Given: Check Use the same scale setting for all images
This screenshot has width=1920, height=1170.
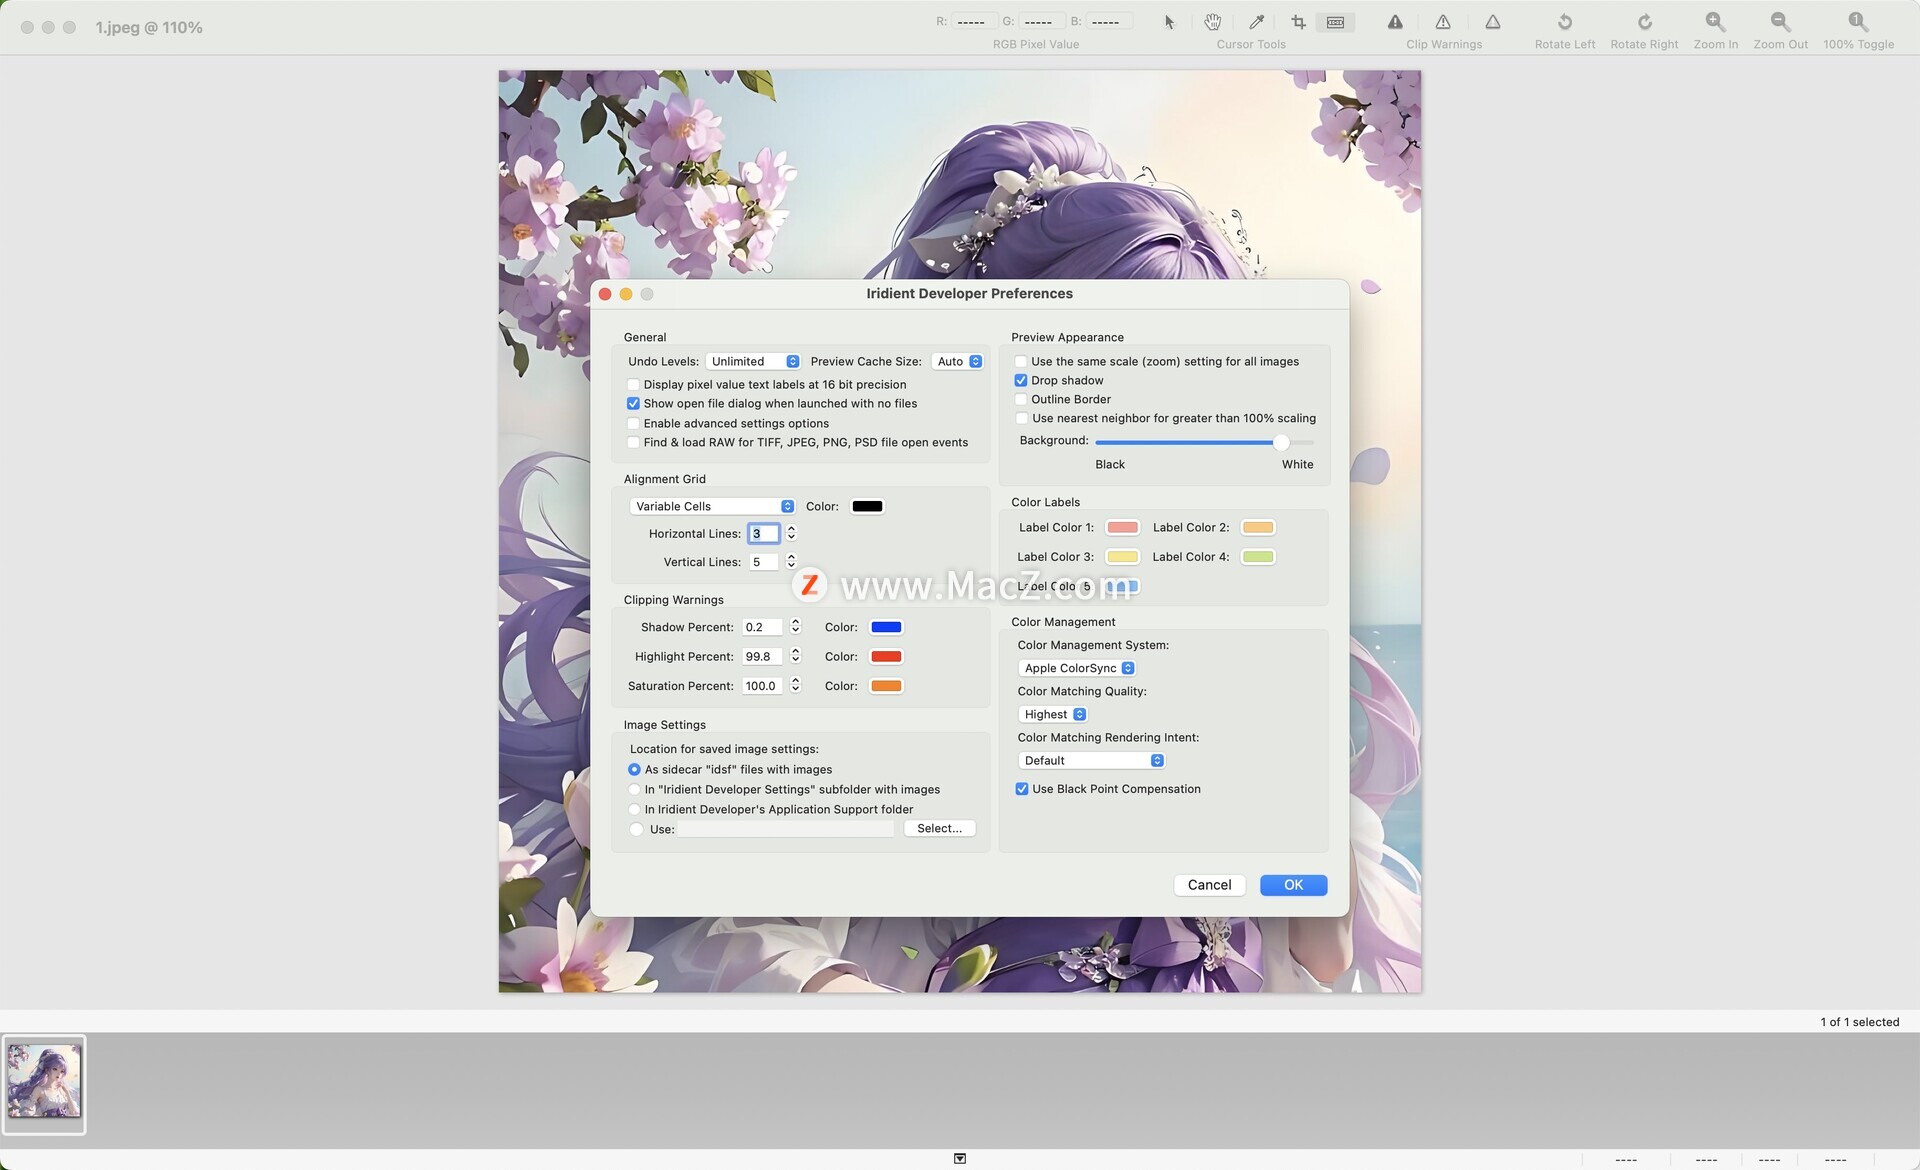Looking at the screenshot, I should pos(1021,362).
